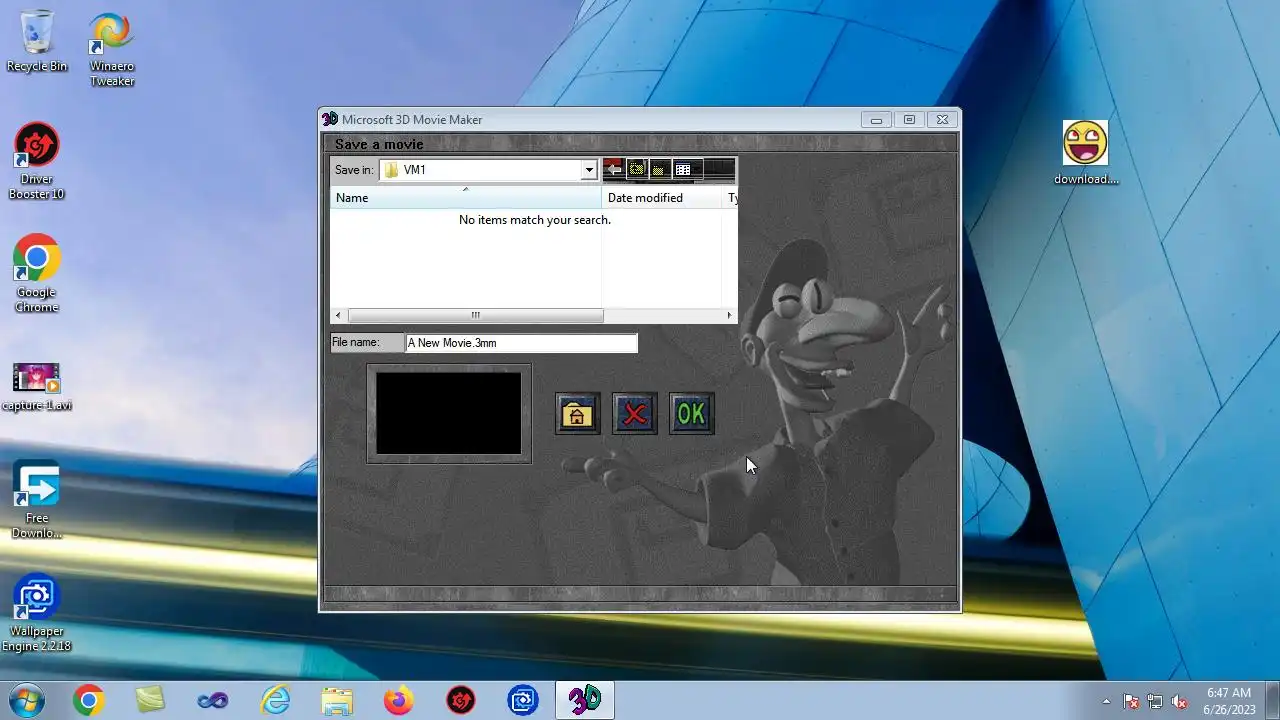
Task: Open Free Download desktop shortcut
Action: (37, 500)
